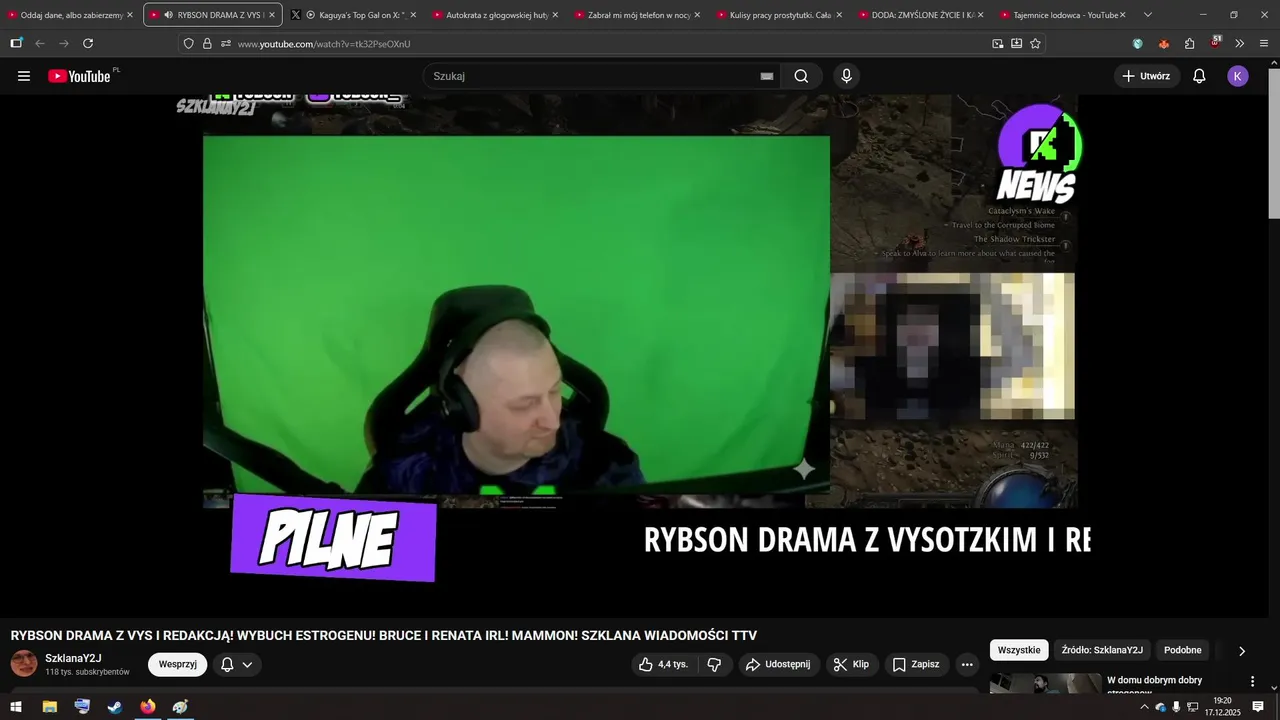Click Udostępnij to share video
The image size is (1280, 720).
pyautogui.click(x=779, y=664)
